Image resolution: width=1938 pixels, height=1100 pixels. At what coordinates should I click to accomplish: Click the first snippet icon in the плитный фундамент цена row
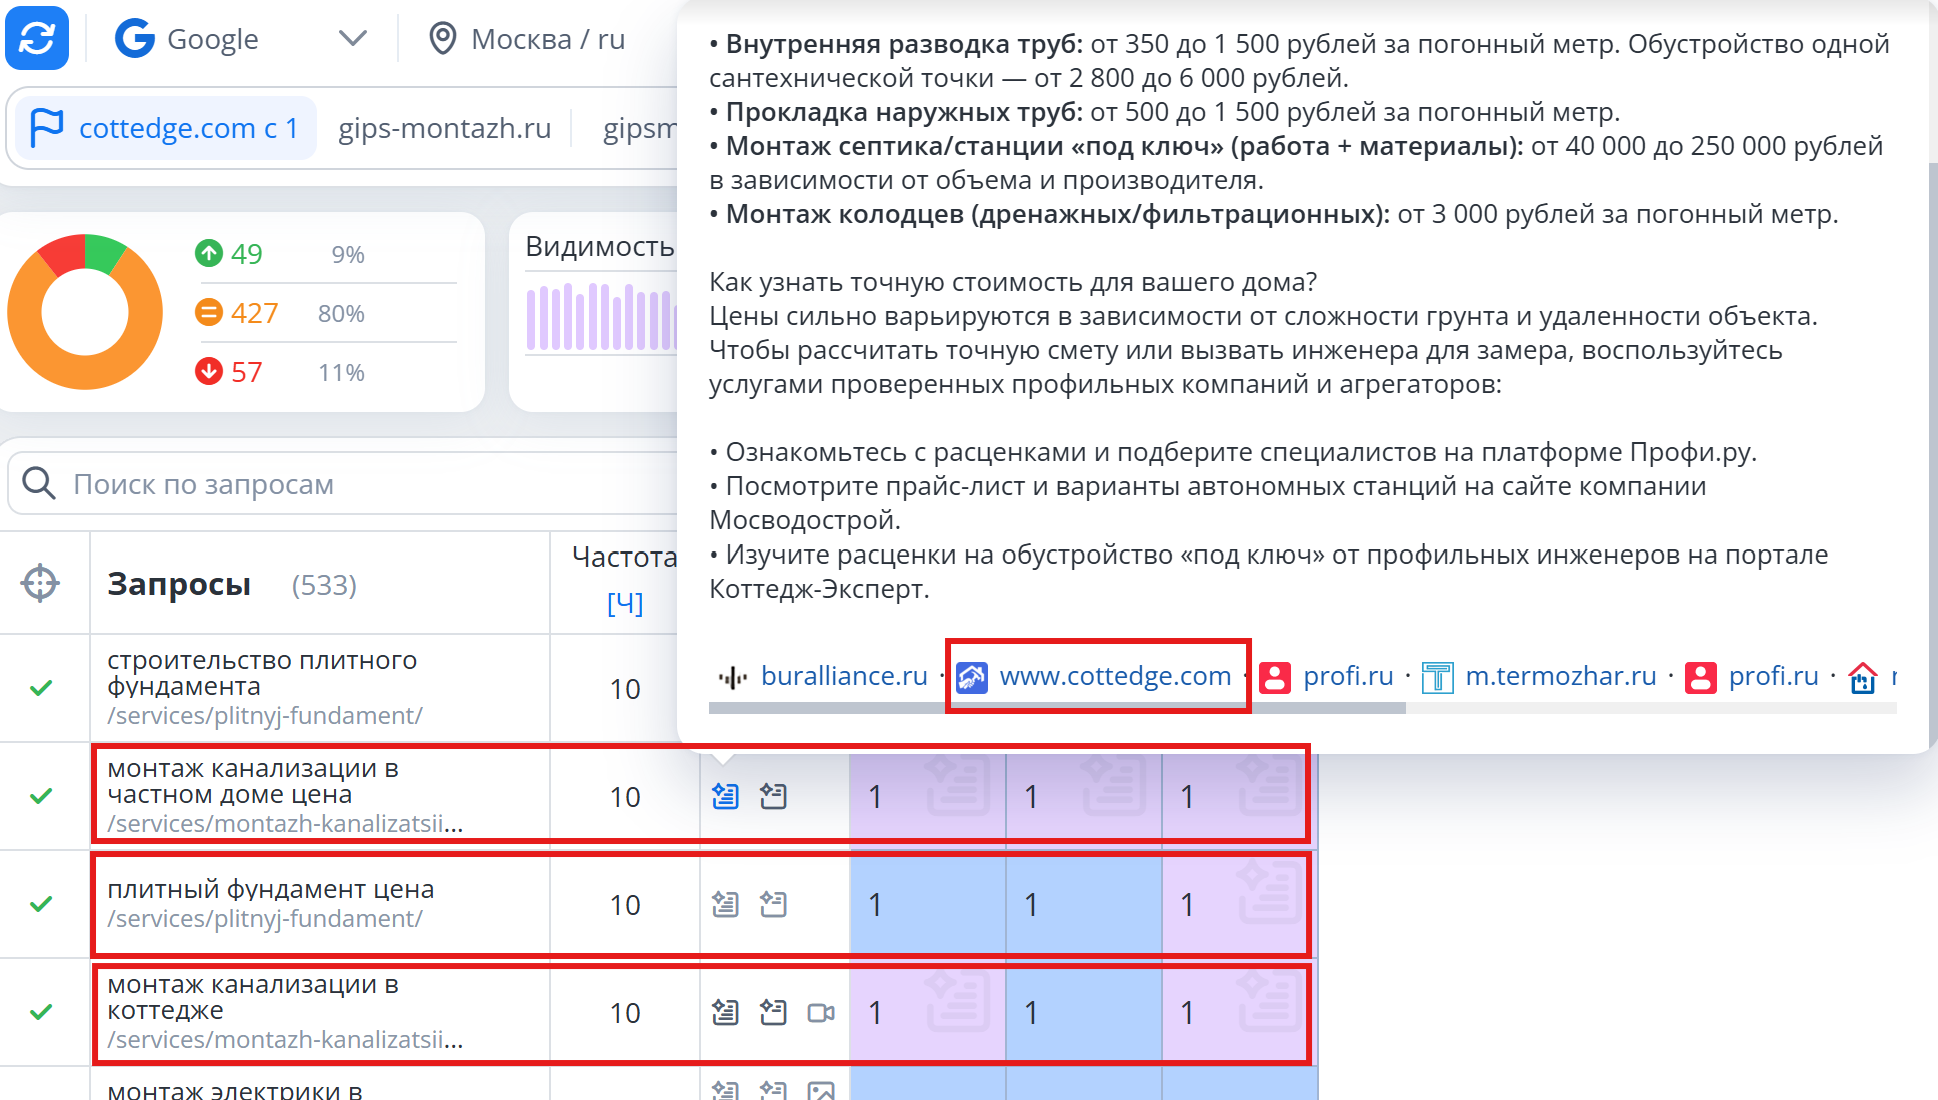725,904
